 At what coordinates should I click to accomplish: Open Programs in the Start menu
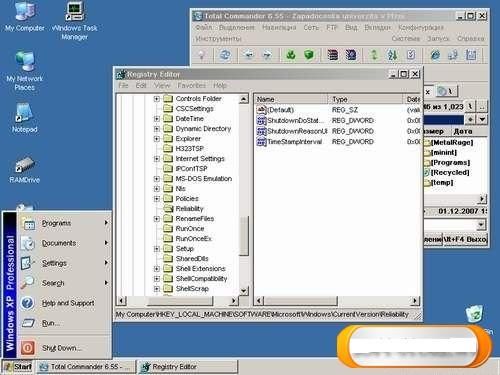[x=64, y=223]
